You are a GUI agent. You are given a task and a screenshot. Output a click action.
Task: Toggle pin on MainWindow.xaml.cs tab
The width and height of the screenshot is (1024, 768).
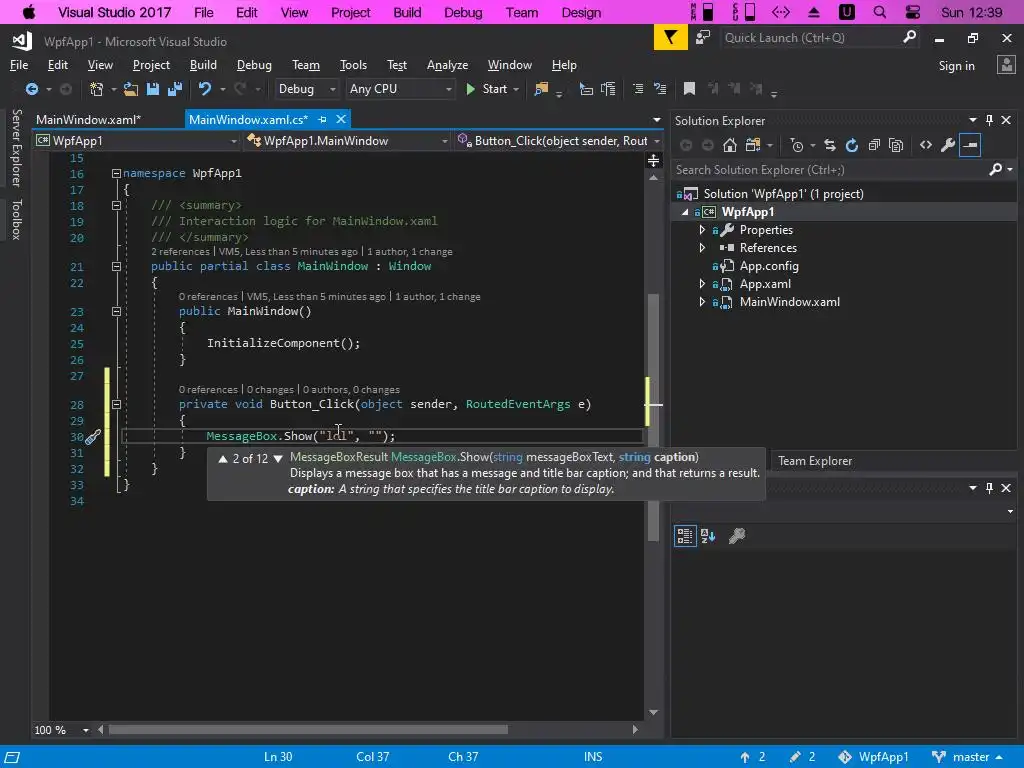coord(322,120)
